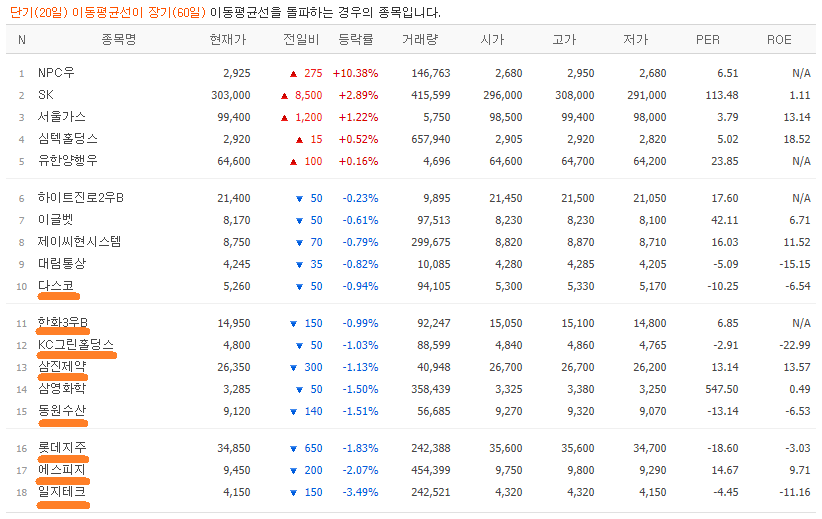Open the 대림통상 stock link
Screen dimensions: 822x519
click(61, 264)
